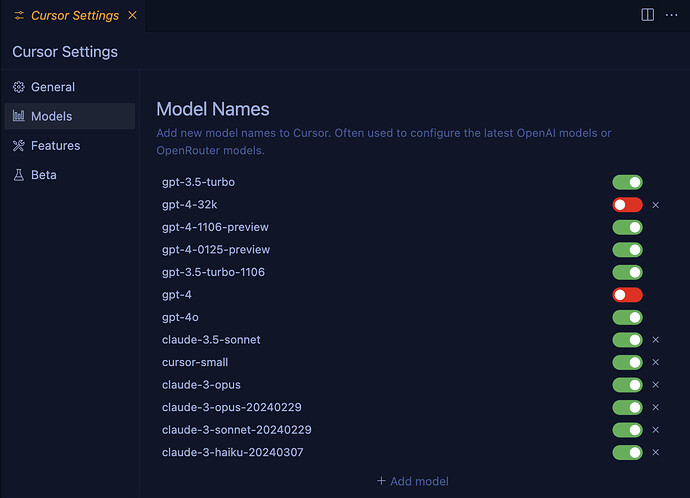Disable the claude-3-sonnet-20240229 toggle

click(x=628, y=430)
